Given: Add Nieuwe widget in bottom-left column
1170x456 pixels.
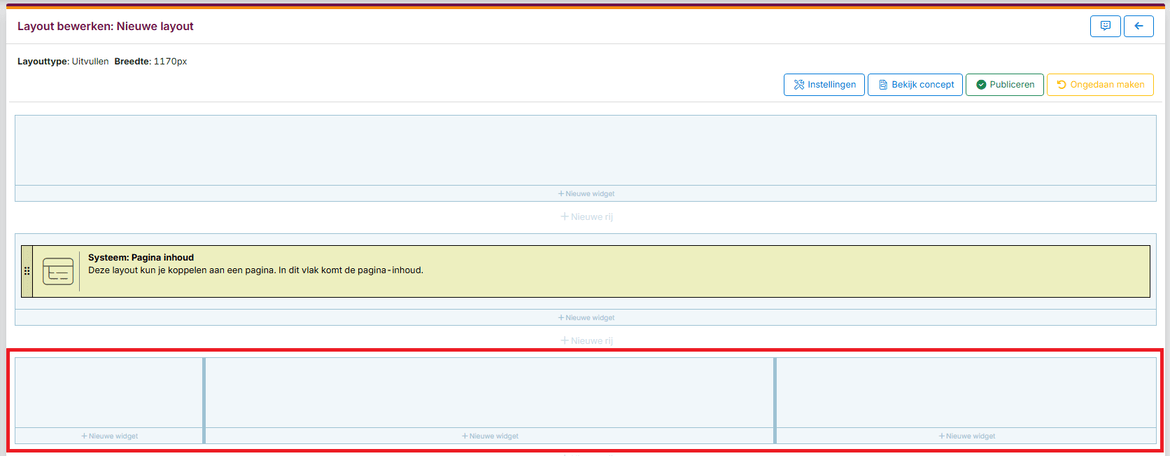Looking at the screenshot, I should click(109, 436).
